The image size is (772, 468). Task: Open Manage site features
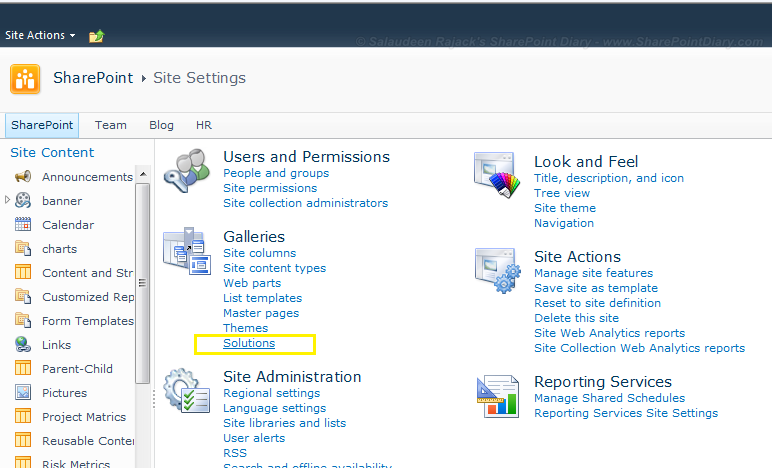pyautogui.click(x=593, y=273)
